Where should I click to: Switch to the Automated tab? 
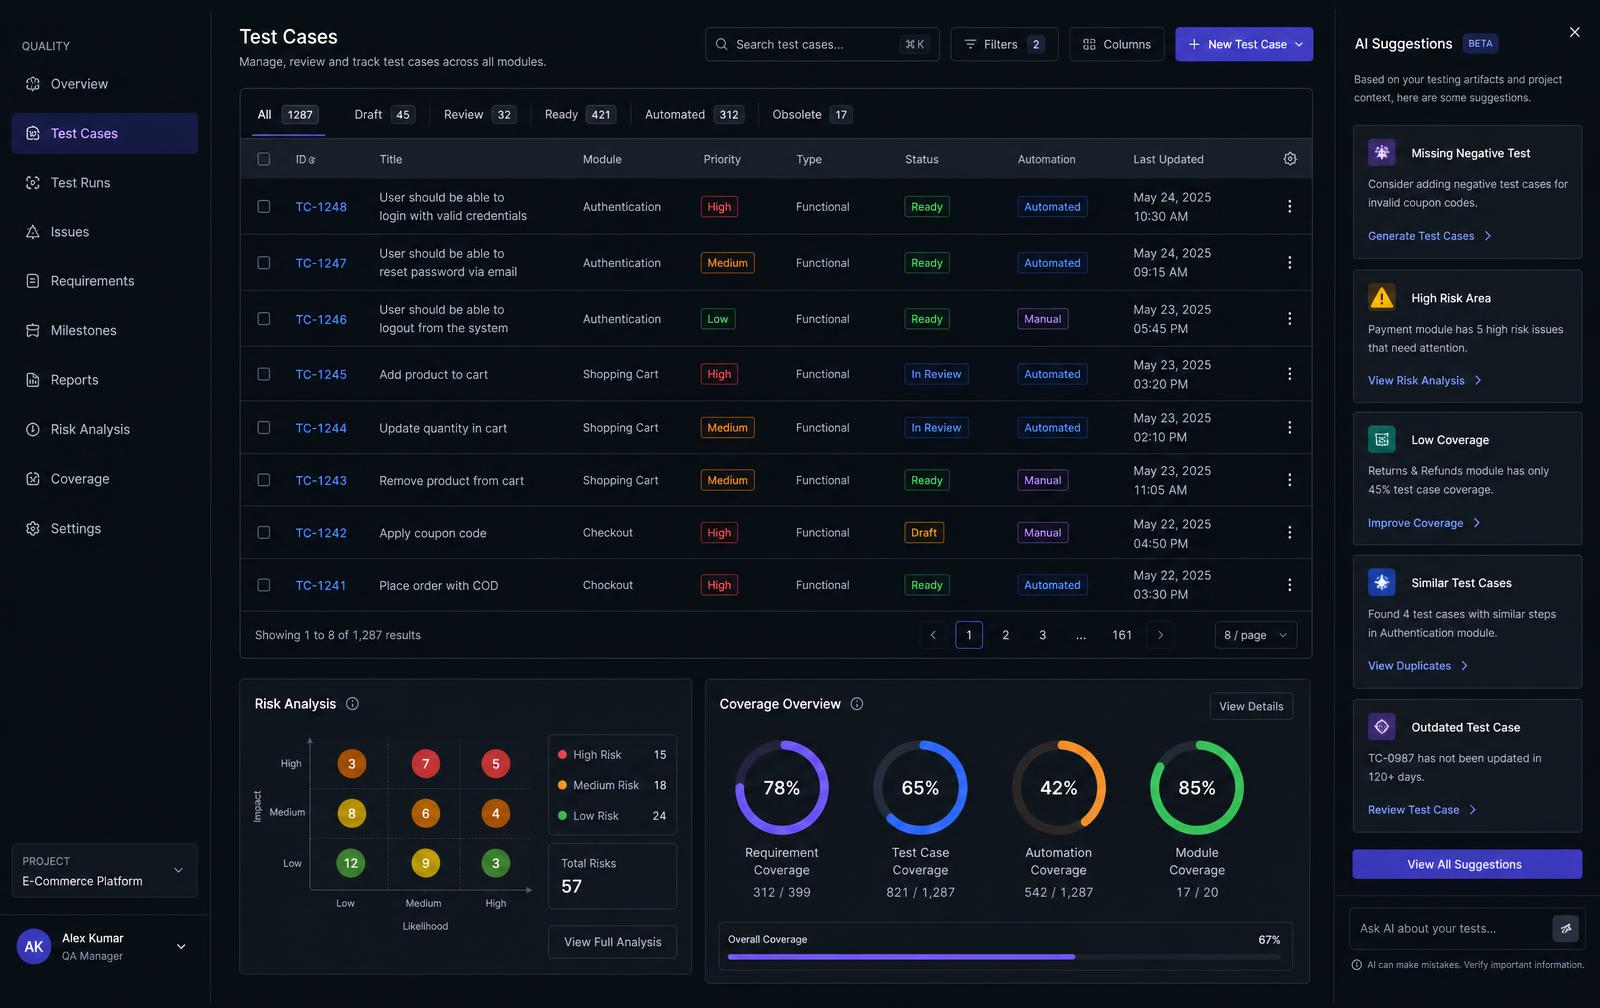[x=694, y=115]
